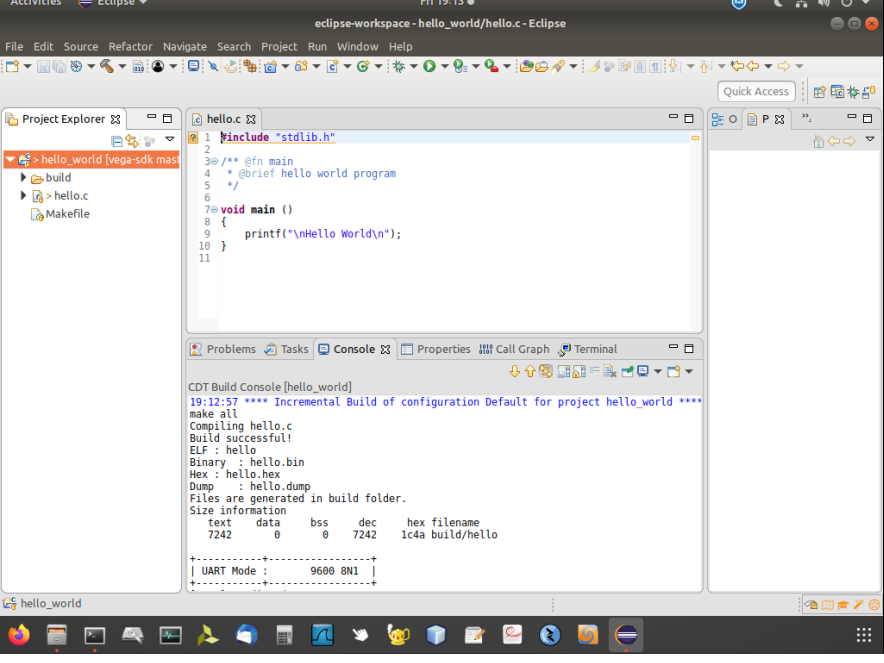Click the New C Source File icon

(x=333, y=67)
